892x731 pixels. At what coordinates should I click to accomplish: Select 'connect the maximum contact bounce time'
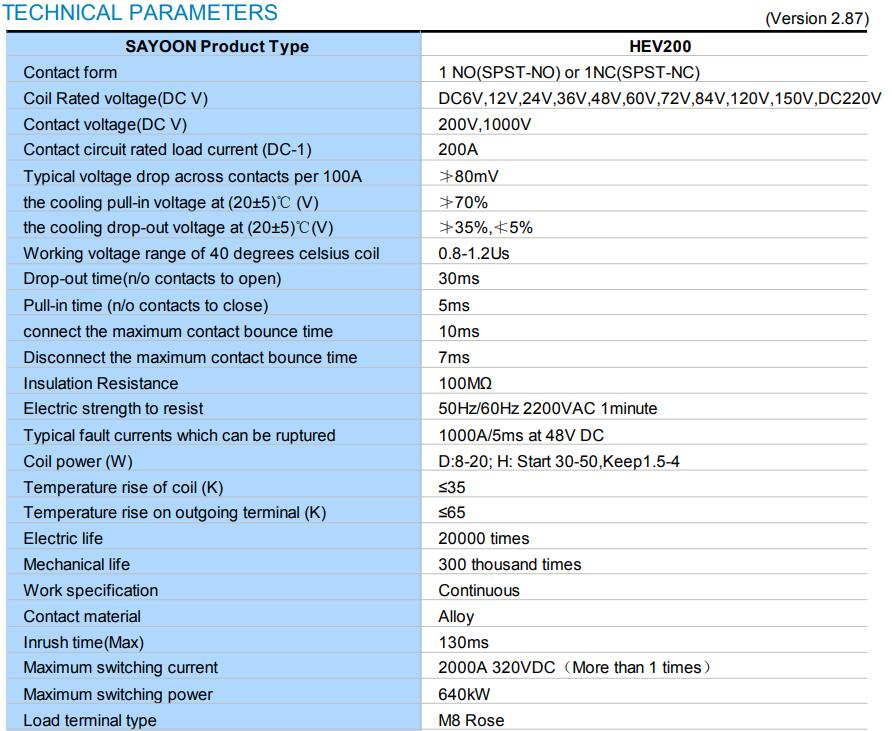click(178, 332)
